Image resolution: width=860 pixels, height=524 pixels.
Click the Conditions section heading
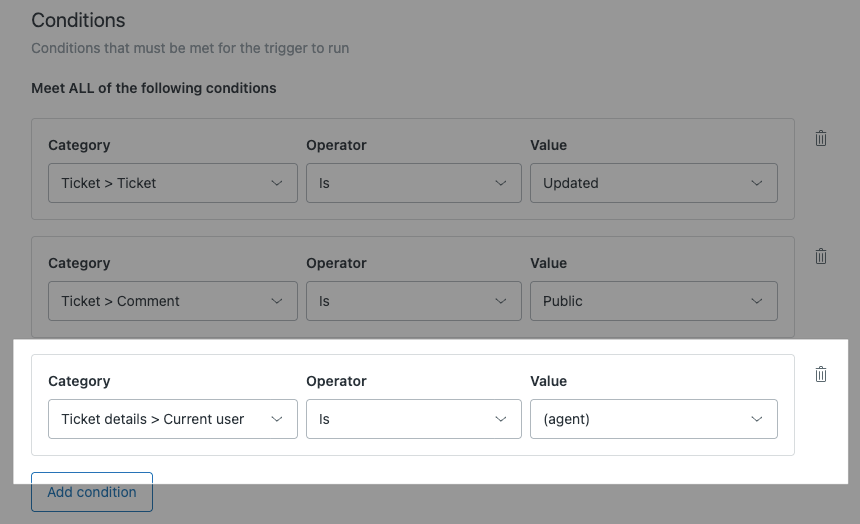click(x=79, y=20)
